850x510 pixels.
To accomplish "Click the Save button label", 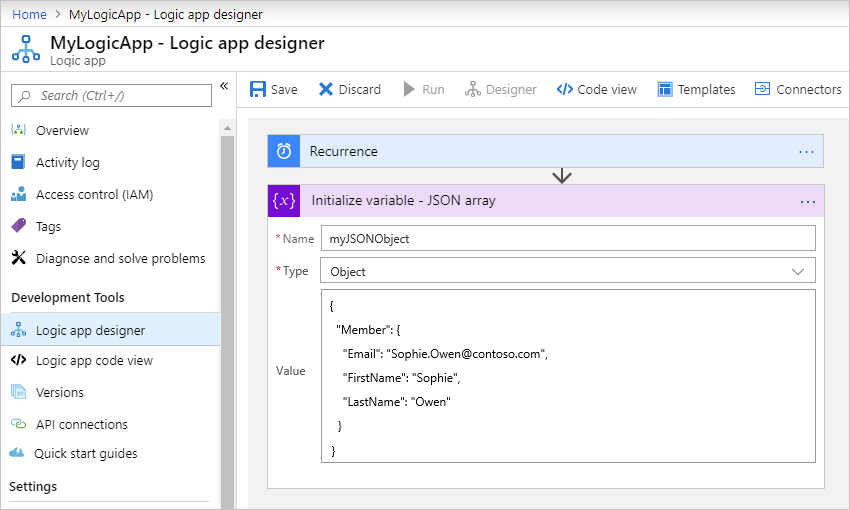I will tap(284, 89).
